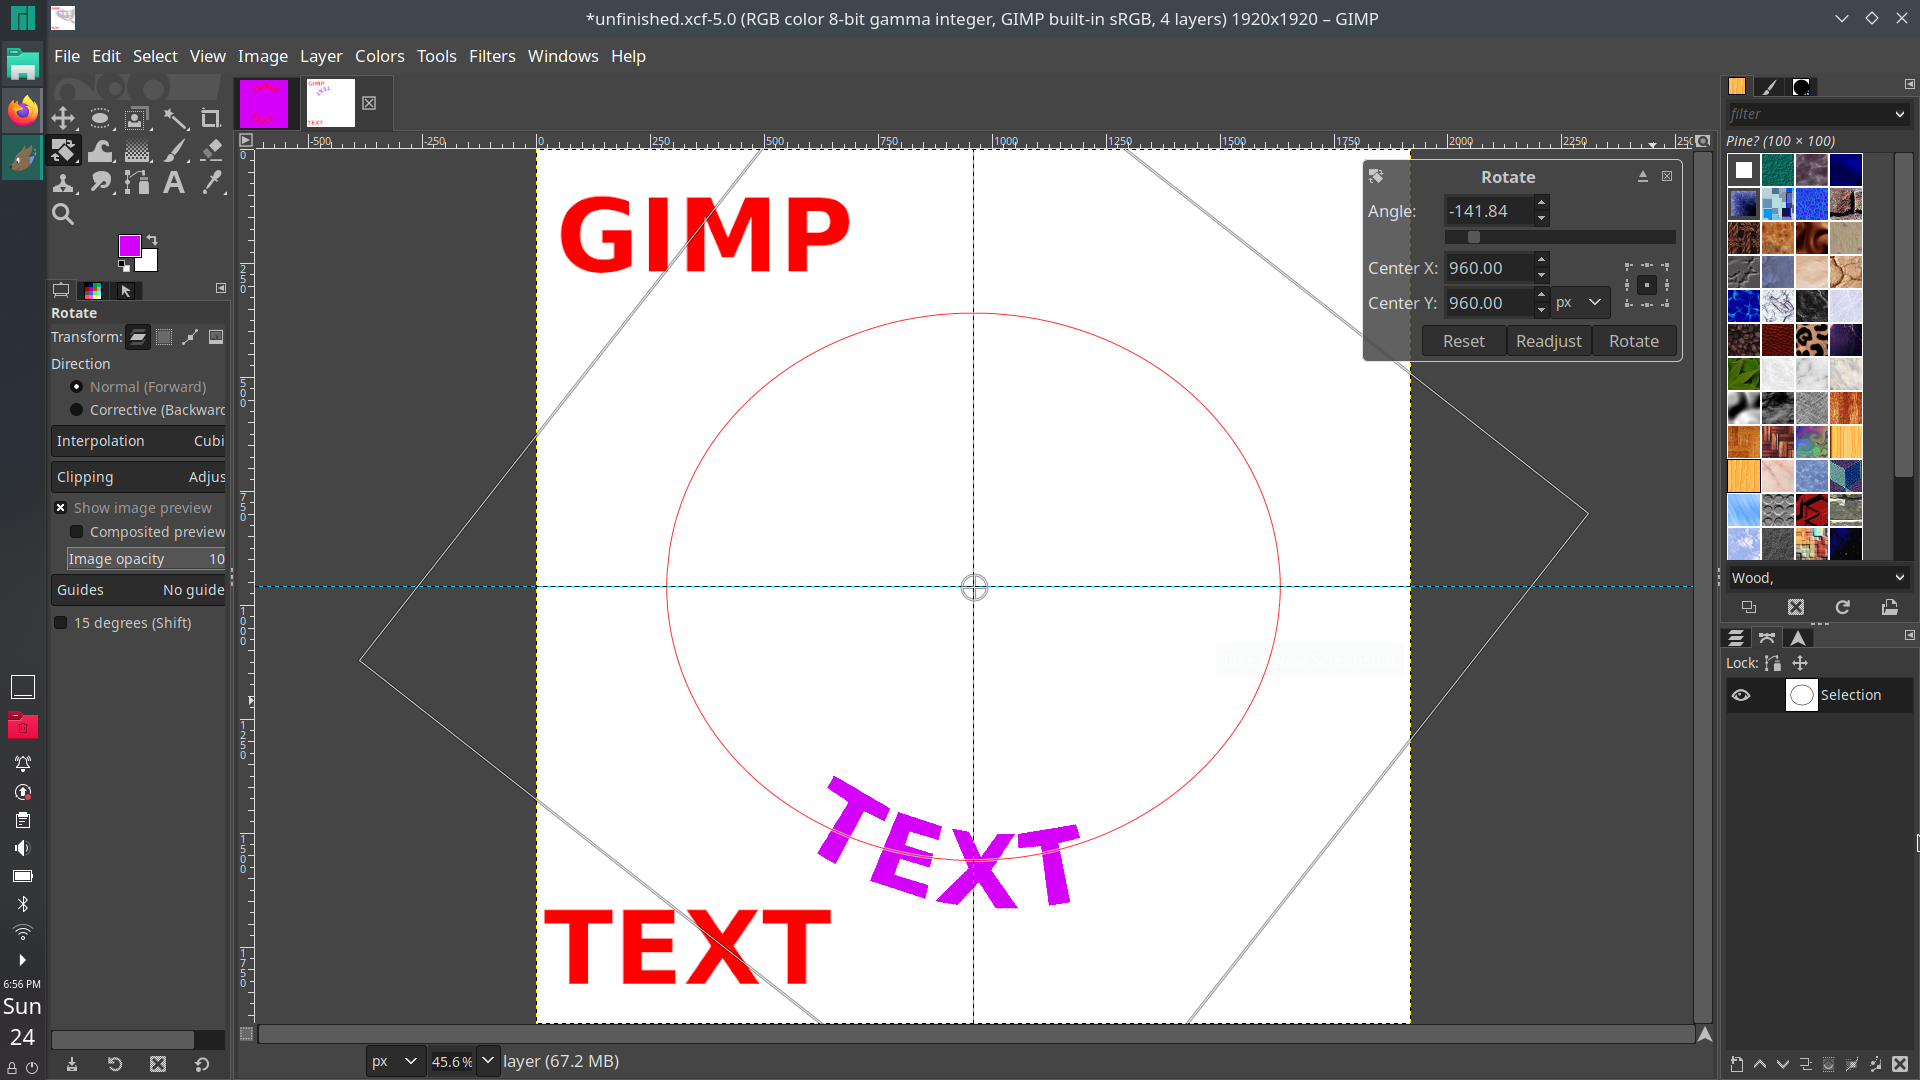Screen dimensions: 1920x1080
Task: Select the Smudge tool
Action: click(100, 183)
